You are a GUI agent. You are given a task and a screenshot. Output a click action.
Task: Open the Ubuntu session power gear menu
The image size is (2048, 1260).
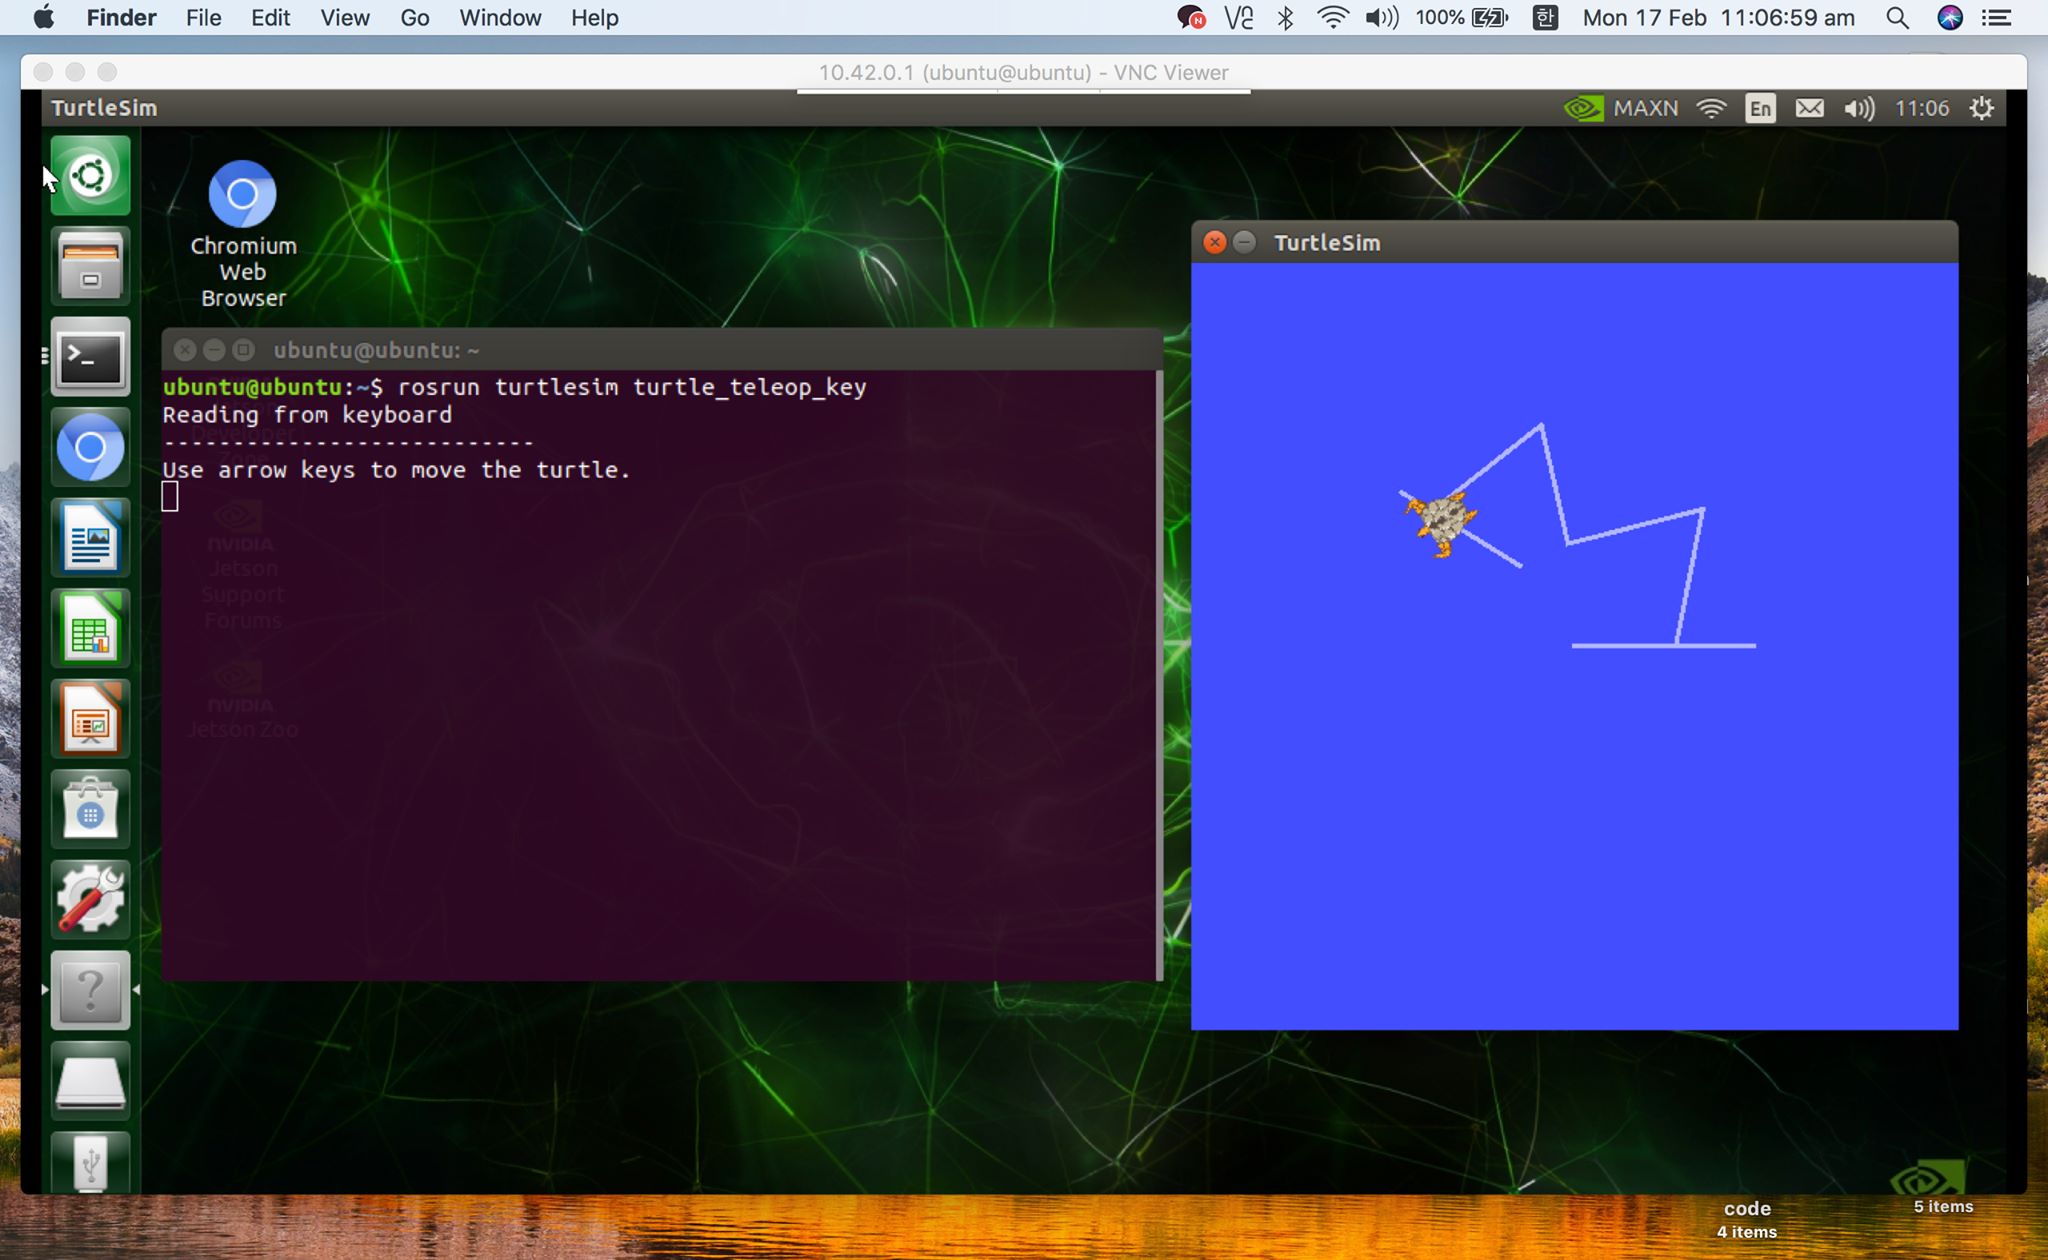pos(1982,108)
